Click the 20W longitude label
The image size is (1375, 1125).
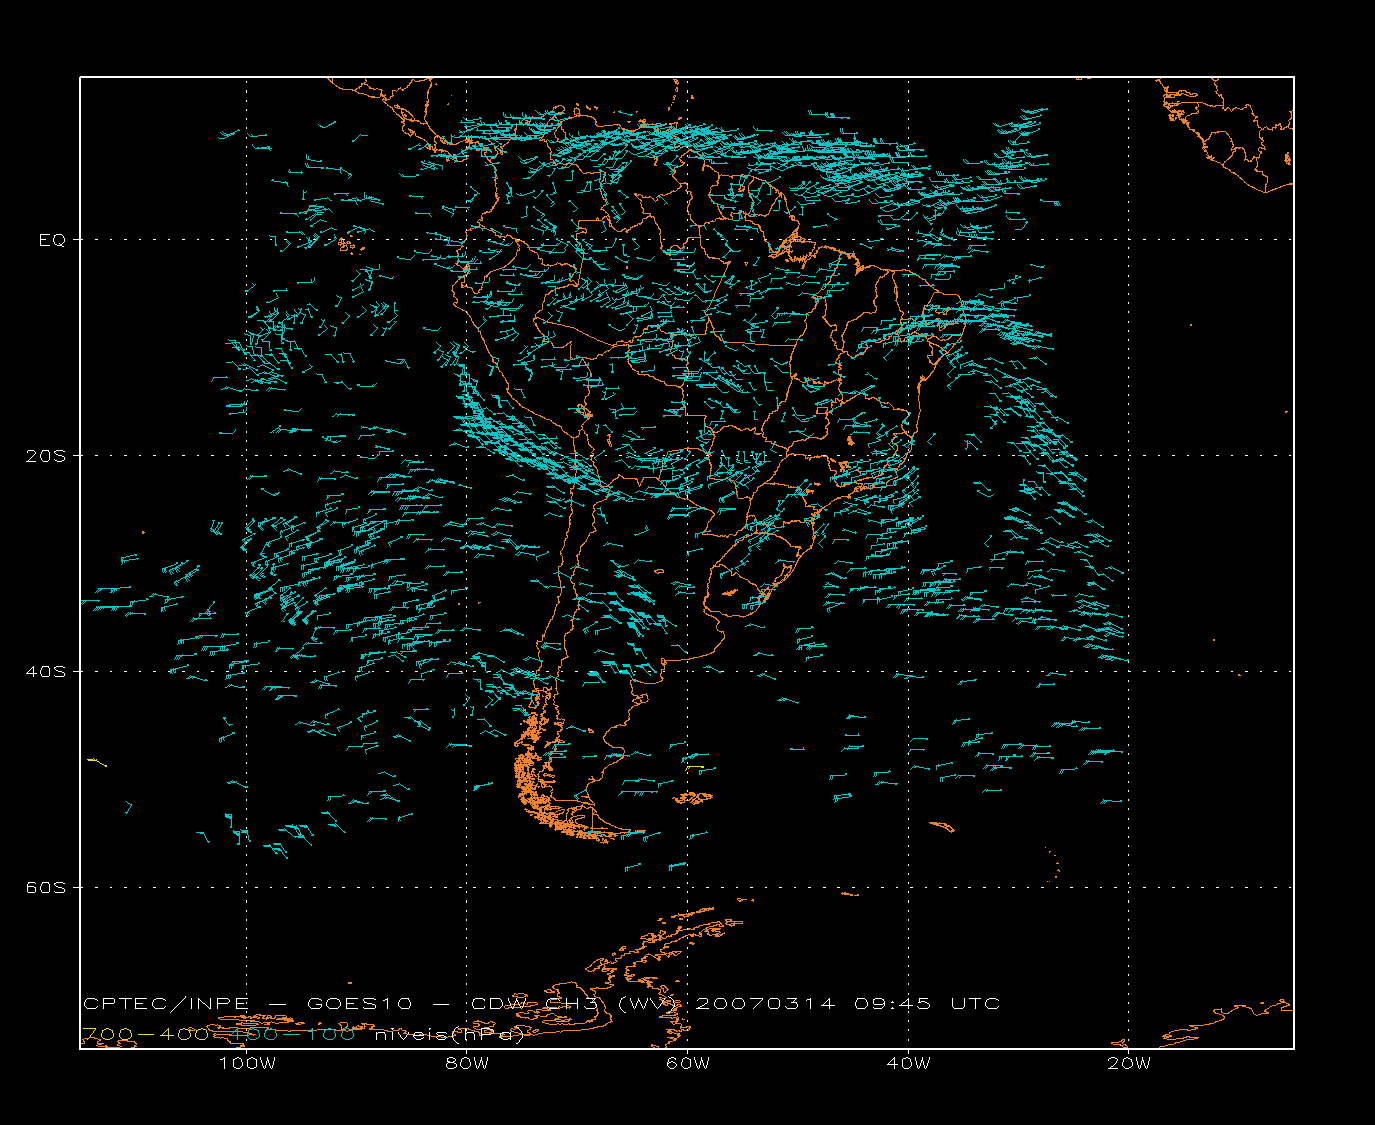(x=1129, y=1063)
